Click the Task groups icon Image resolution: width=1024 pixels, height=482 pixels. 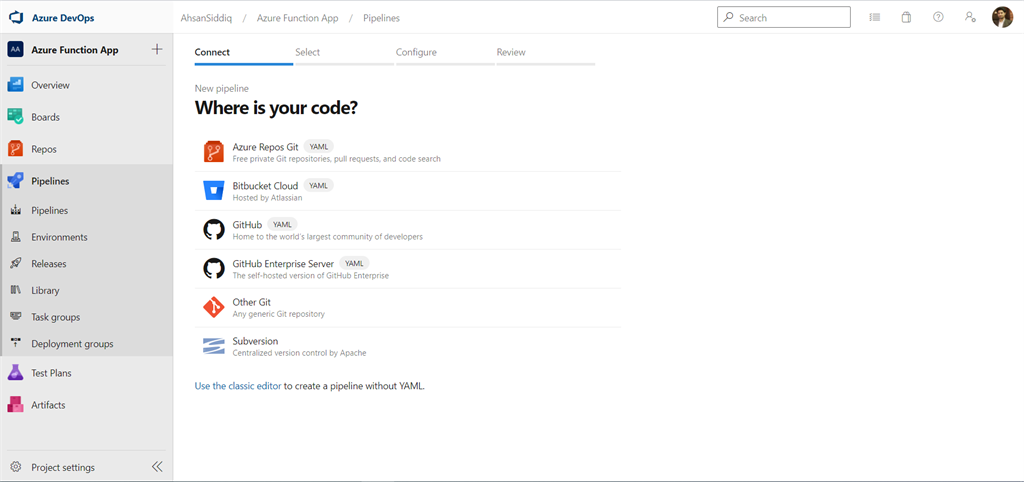[16, 317]
